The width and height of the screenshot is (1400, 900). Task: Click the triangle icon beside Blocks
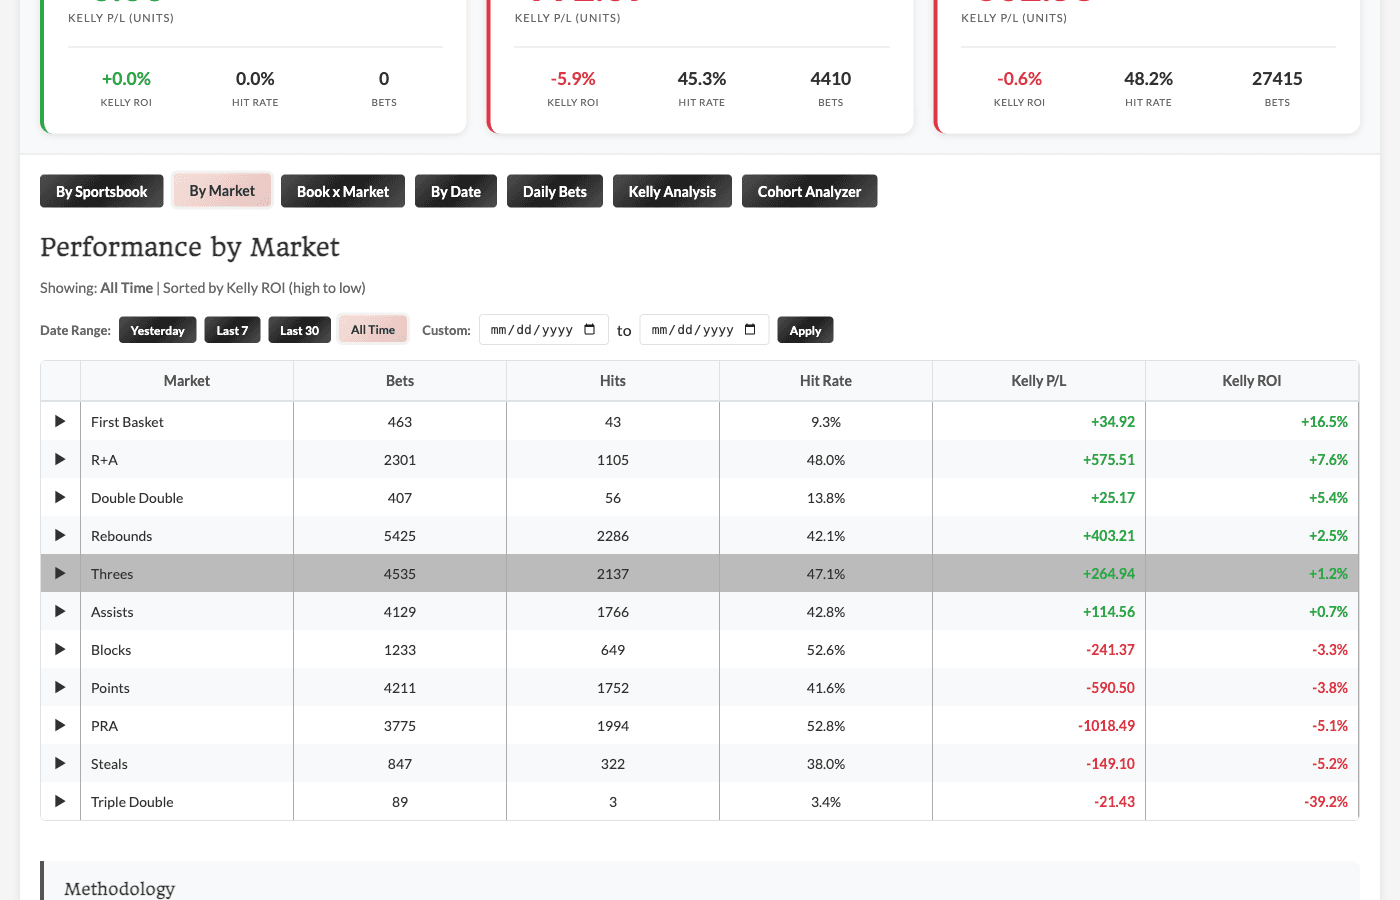point(59,649)
